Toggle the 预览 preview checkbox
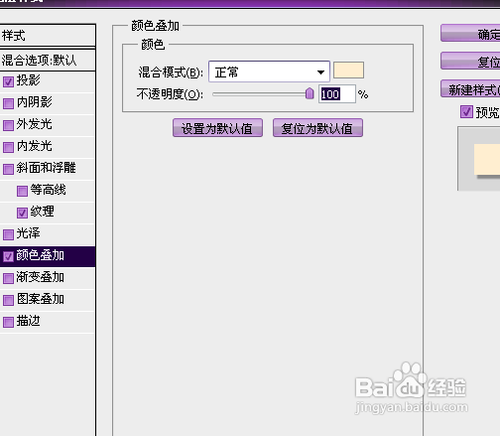This screenshot has height=436, width=500. [466, 112]
